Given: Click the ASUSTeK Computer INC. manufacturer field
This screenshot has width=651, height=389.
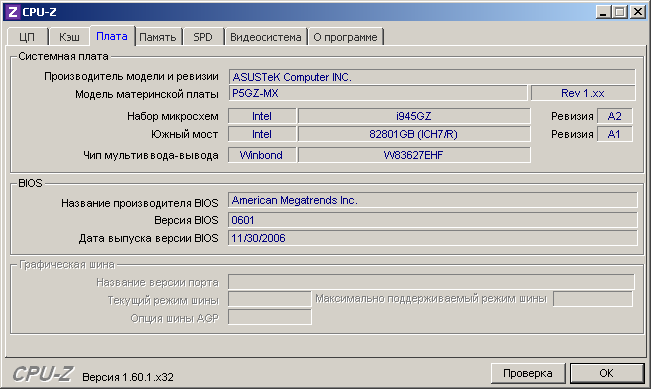Looking at the screenshot, I should pyautogui.click(x=432, y=77).
